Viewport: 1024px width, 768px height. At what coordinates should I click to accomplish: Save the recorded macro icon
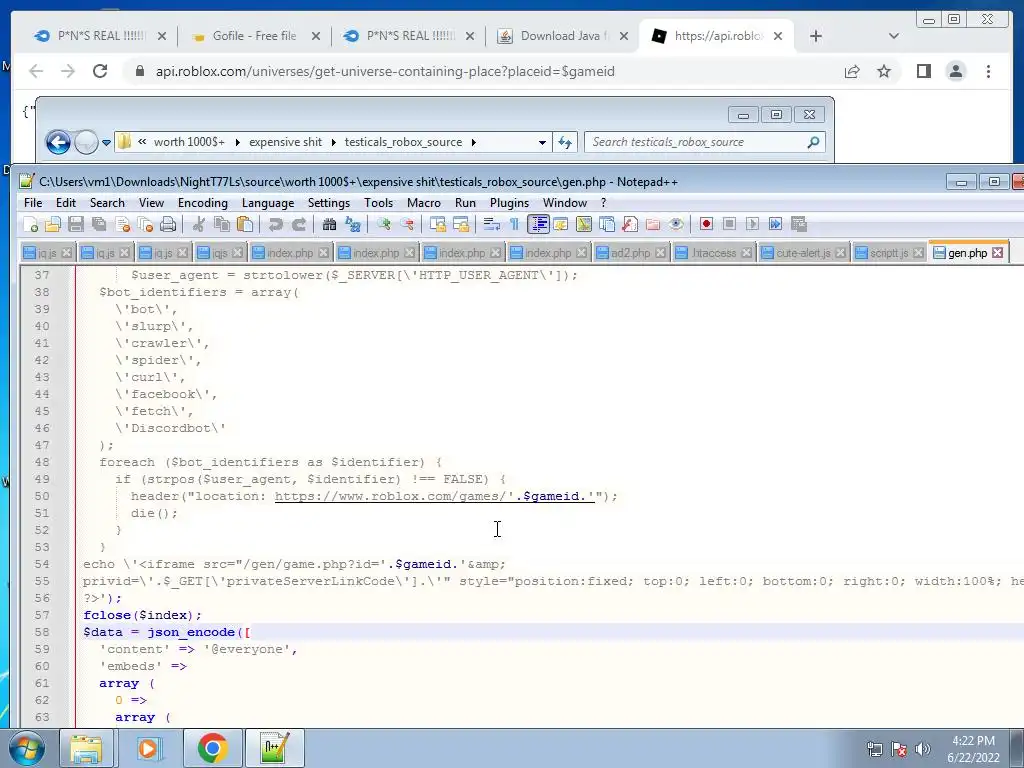pyautogui.click(x=799, y=225)
